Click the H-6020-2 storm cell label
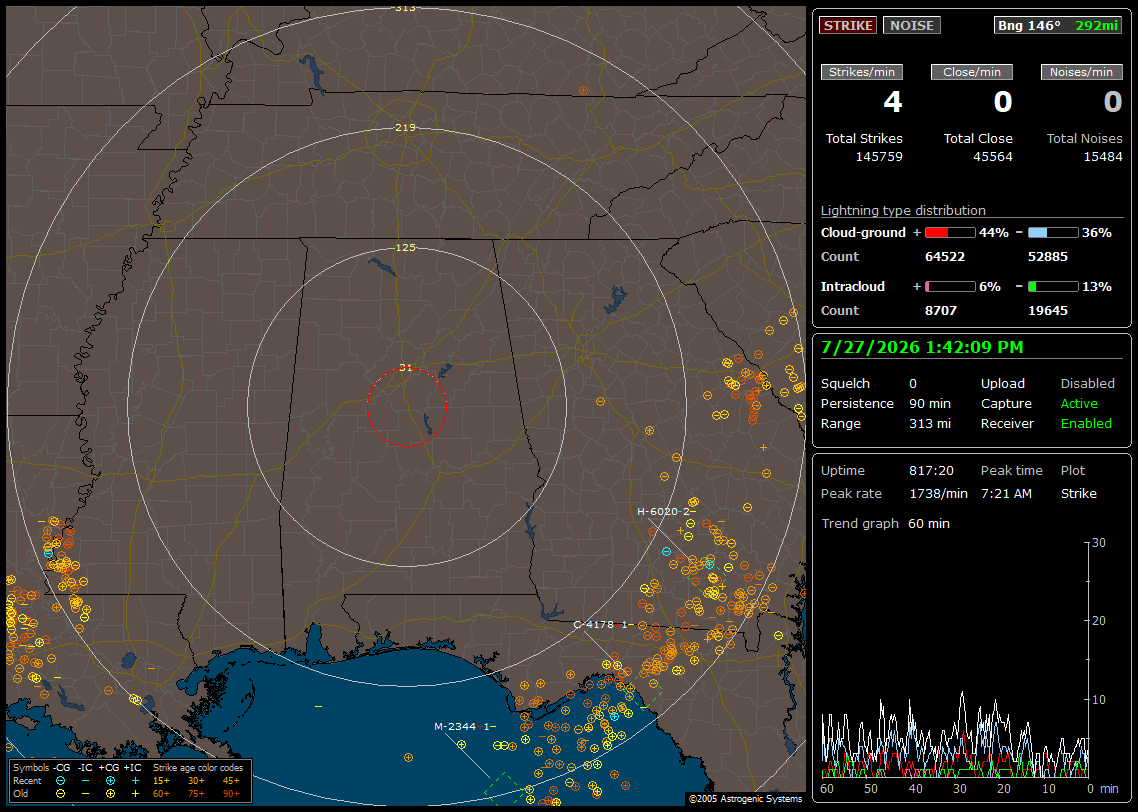 (663, 512)
